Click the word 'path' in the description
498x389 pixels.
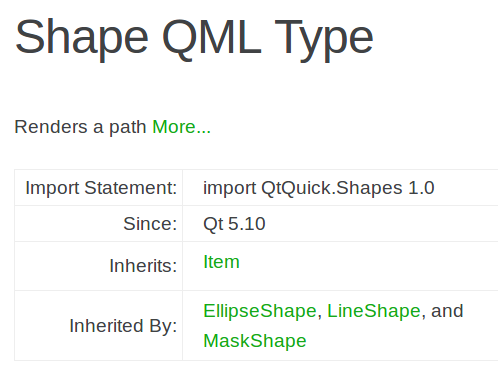pyautogui.click(x=128, y=127)
